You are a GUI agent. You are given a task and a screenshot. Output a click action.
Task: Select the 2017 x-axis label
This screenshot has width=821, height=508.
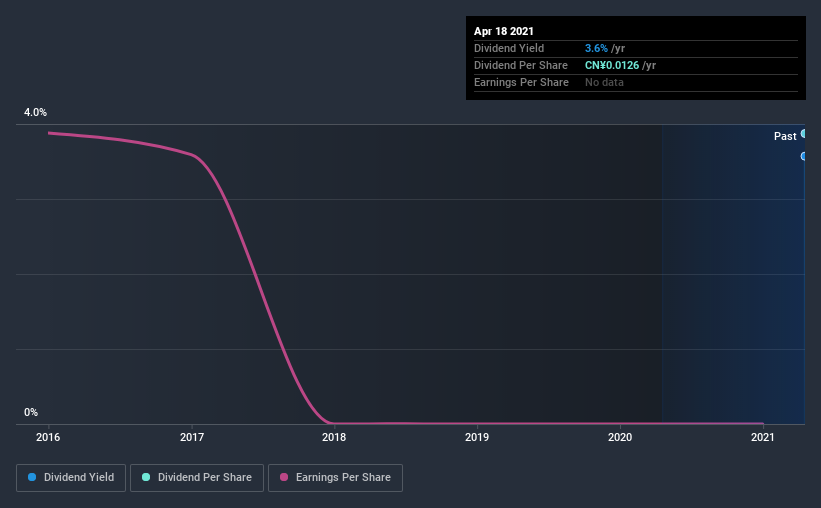pos(192,437)
